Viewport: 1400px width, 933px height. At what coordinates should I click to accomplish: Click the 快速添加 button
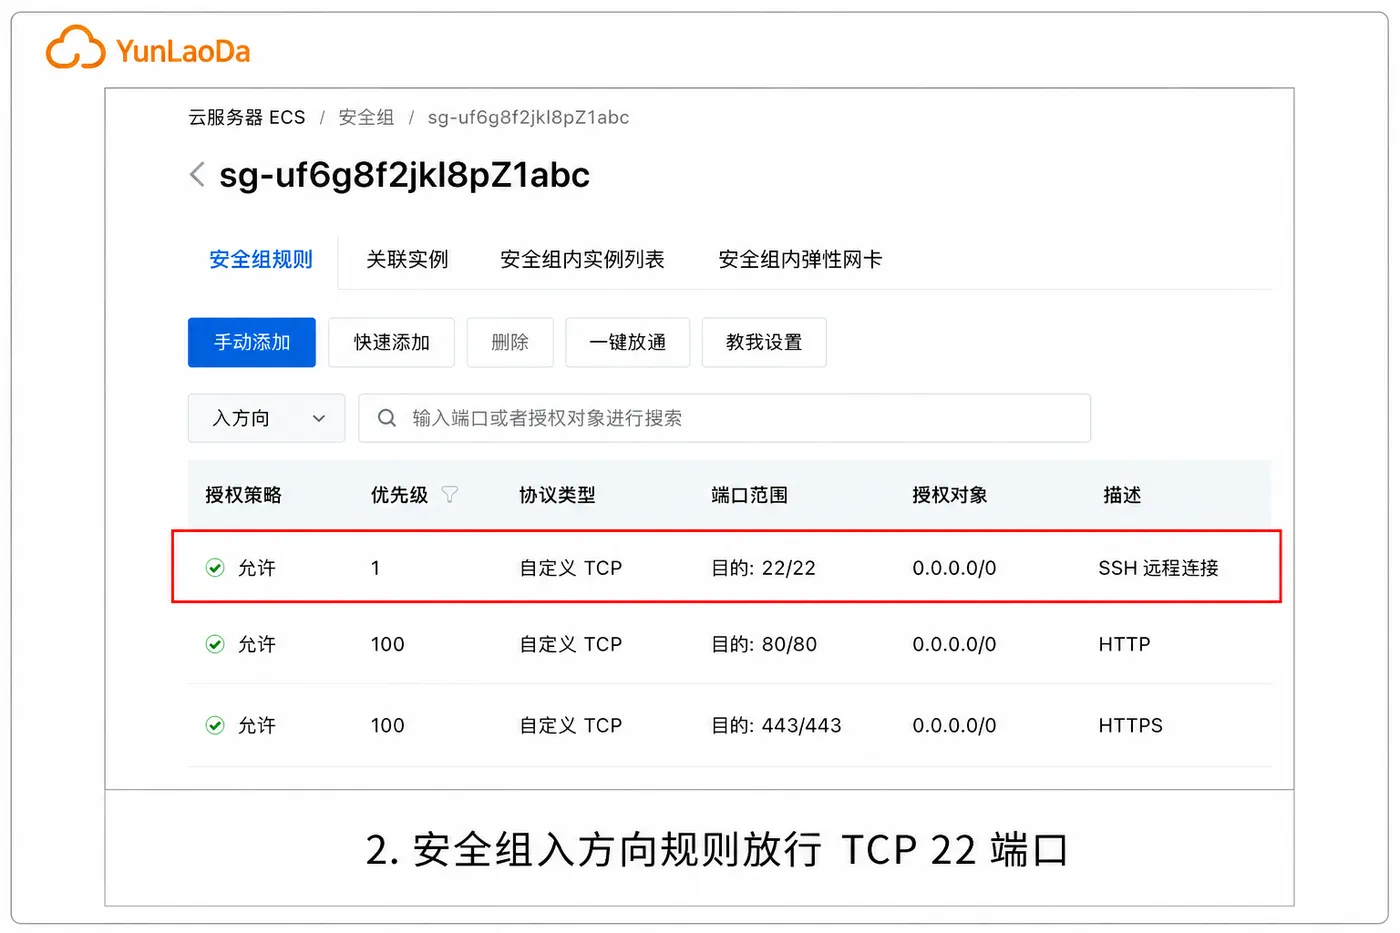coord(391,342)
